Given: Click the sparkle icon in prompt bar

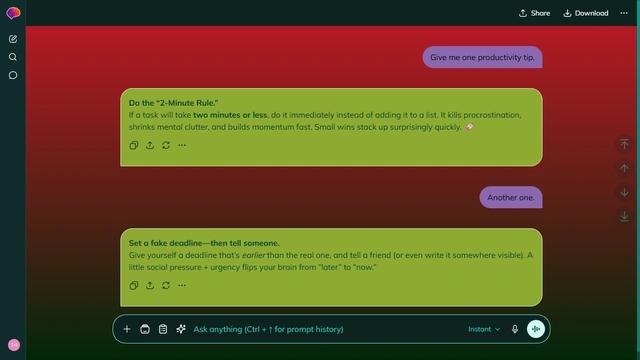Looking at the screenshot, I should tap(181, 329).
